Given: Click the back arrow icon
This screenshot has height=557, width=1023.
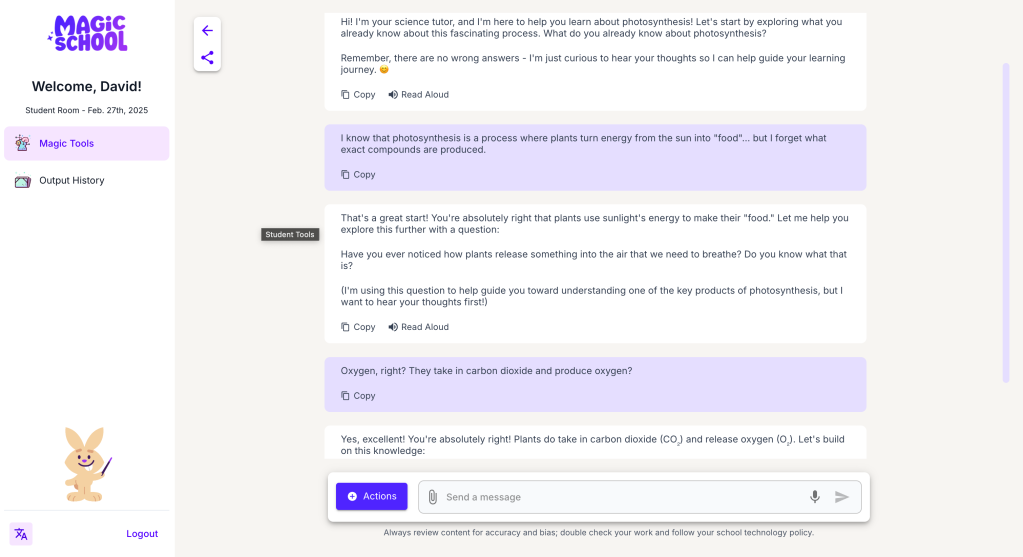Looking at the screenshot, I should pyautogui.click(x=207, y=31).
